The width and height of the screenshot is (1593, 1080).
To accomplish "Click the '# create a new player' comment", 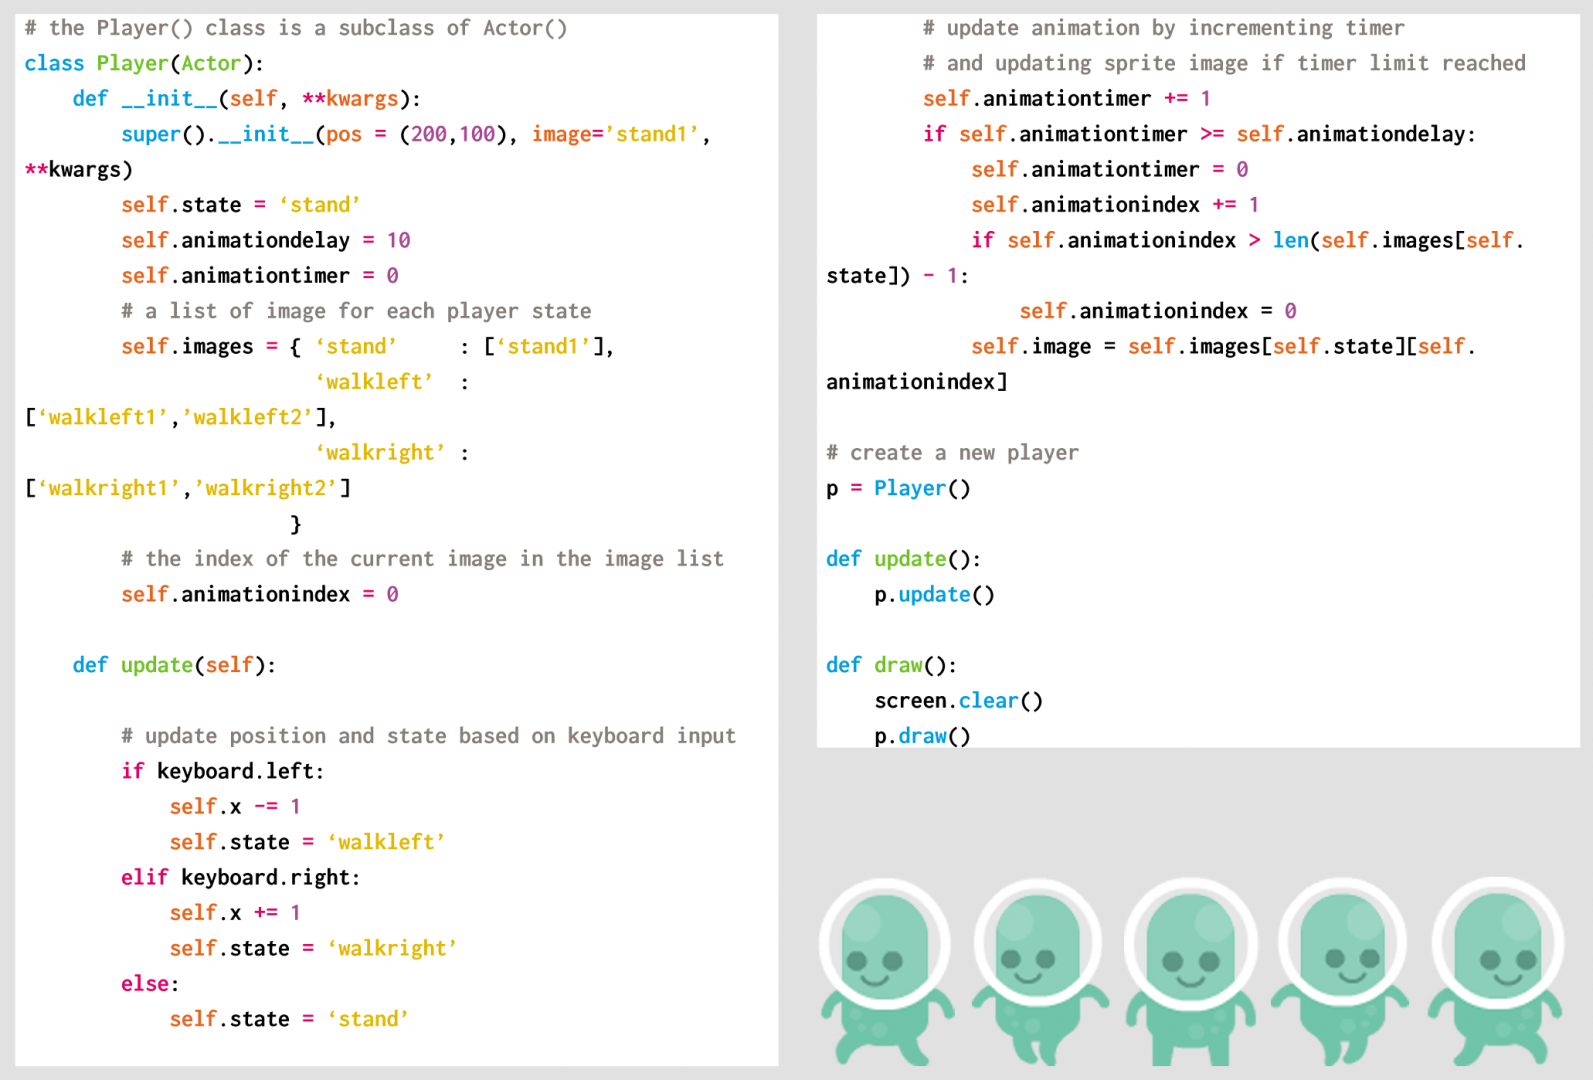I will point(952,453).
